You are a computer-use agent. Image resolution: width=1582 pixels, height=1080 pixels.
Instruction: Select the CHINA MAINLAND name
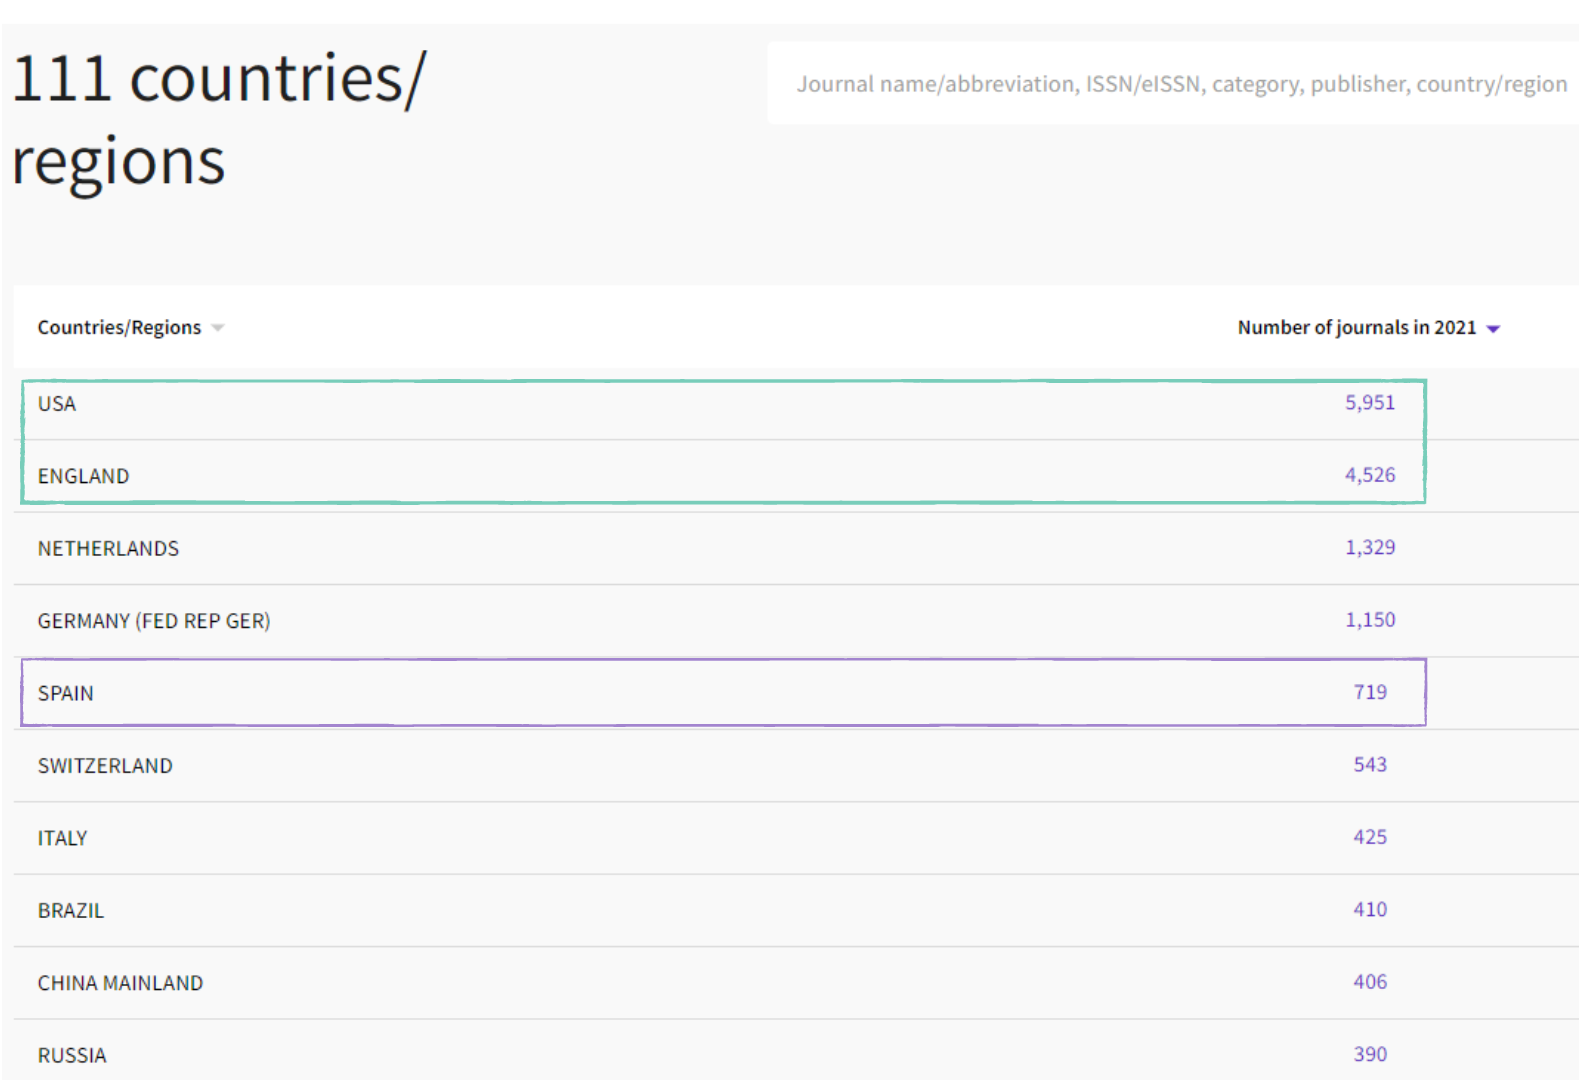tap(120, 984)
